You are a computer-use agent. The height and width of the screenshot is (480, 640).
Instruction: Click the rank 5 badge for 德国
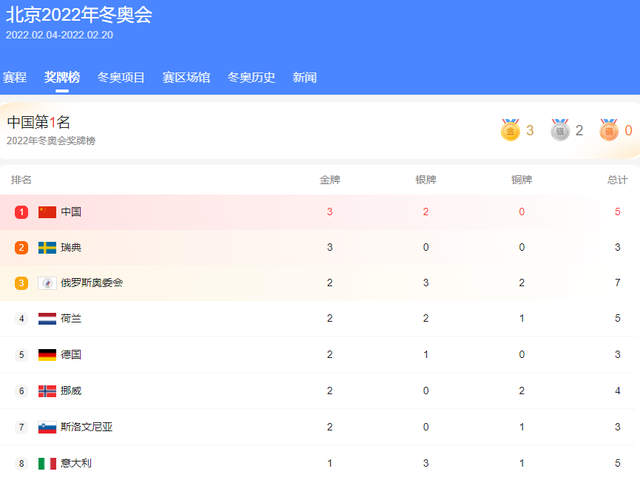[22, 354]
